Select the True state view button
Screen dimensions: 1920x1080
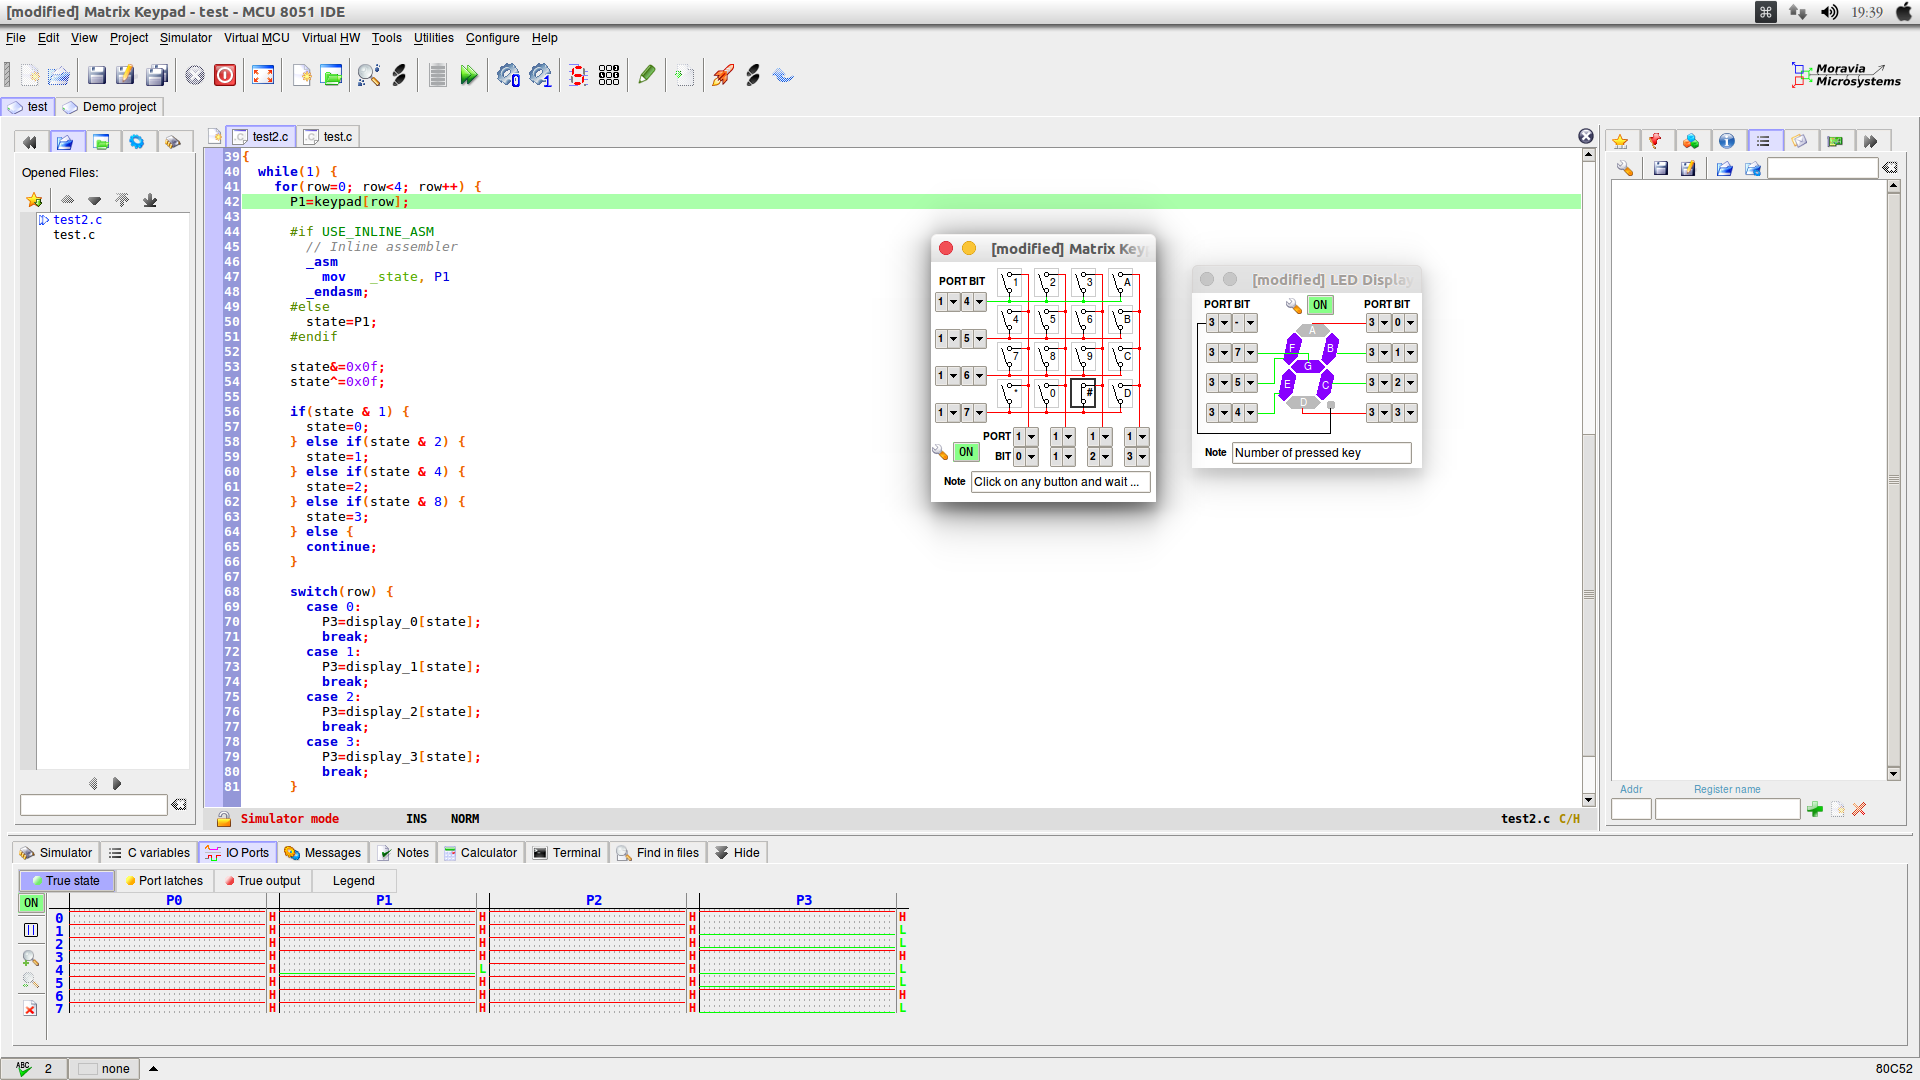coord(66,881)
